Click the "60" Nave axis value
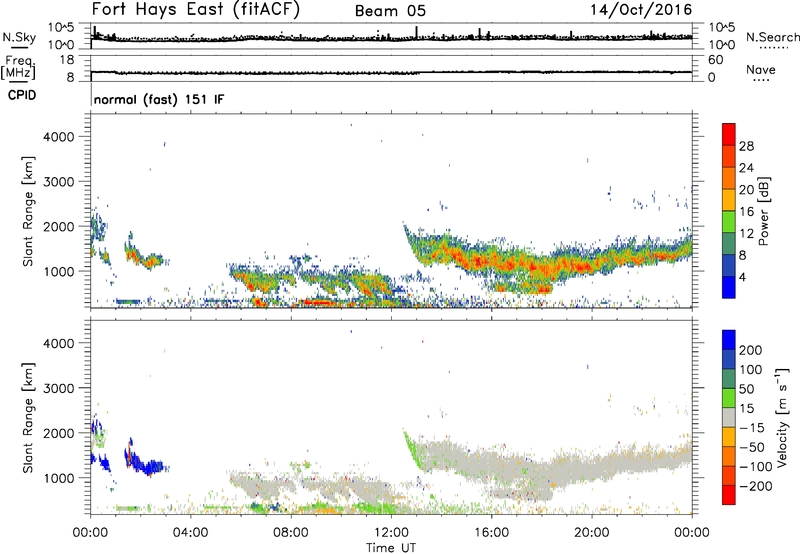This screenshot has width=800, height=554. (x=715, y=60)
